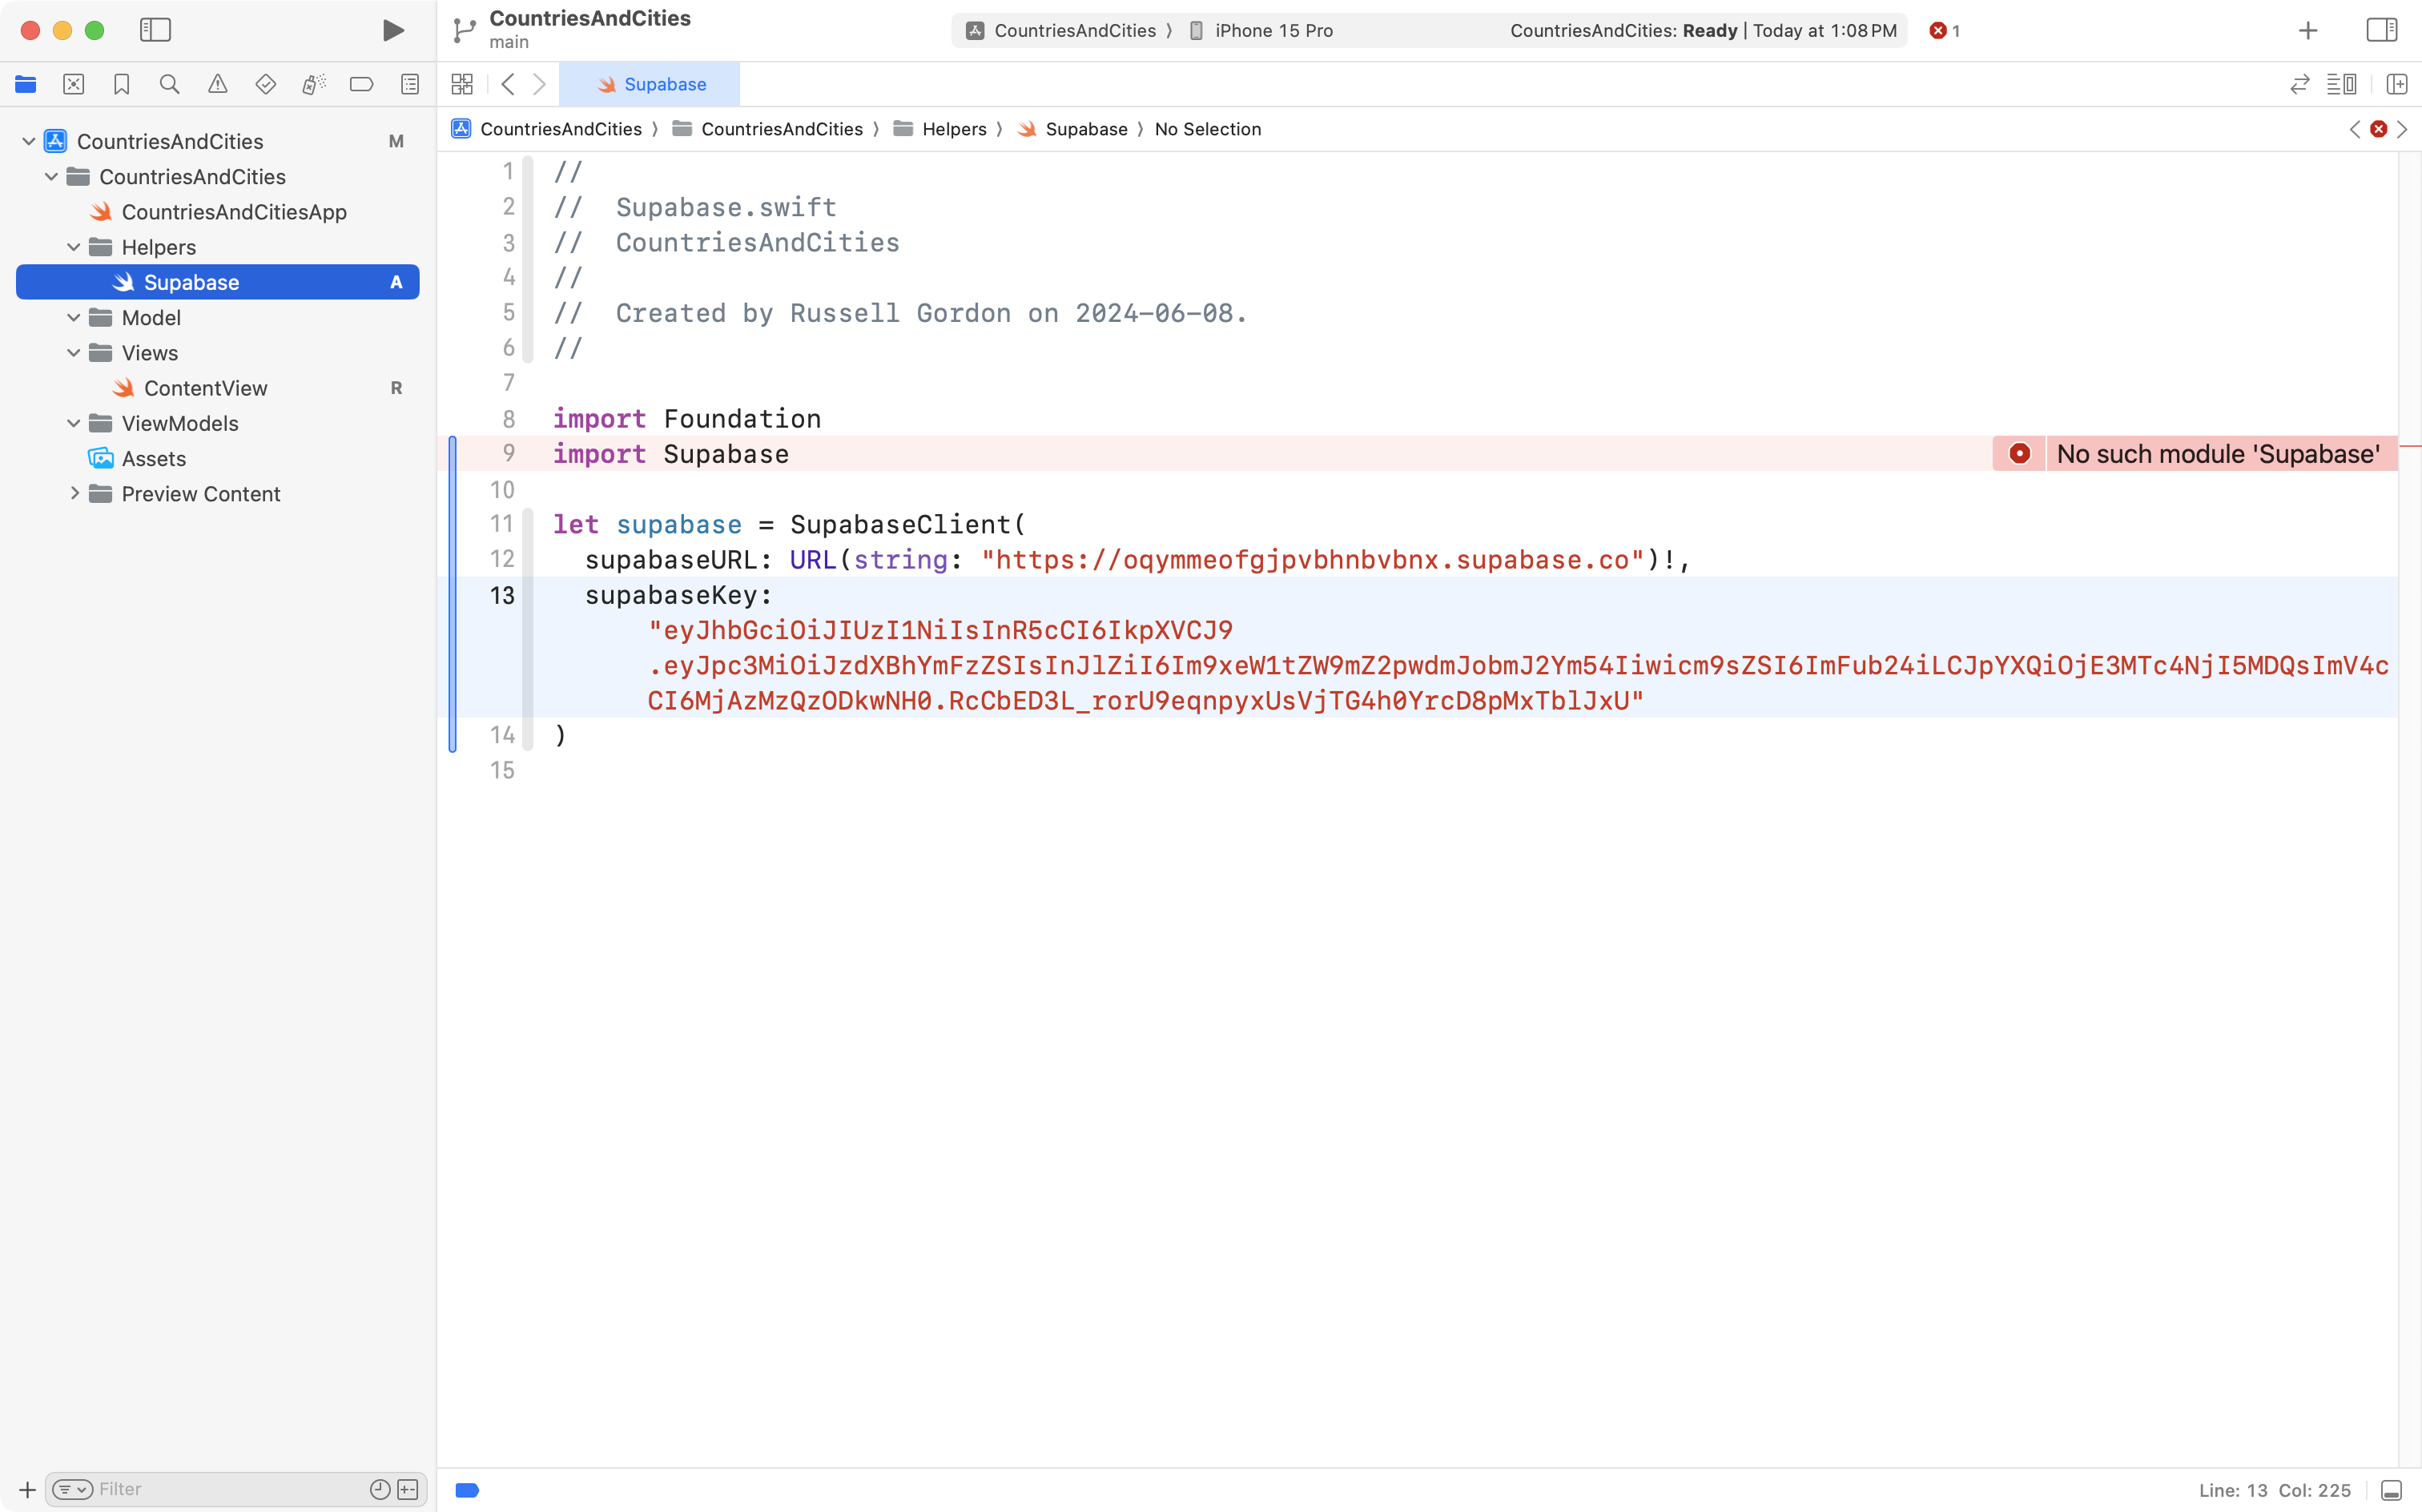The width and height of the screenshot is (2422, 1512).
Task: Collapse the Views folder
Action: pyautogui.click(x=73, y=352)
